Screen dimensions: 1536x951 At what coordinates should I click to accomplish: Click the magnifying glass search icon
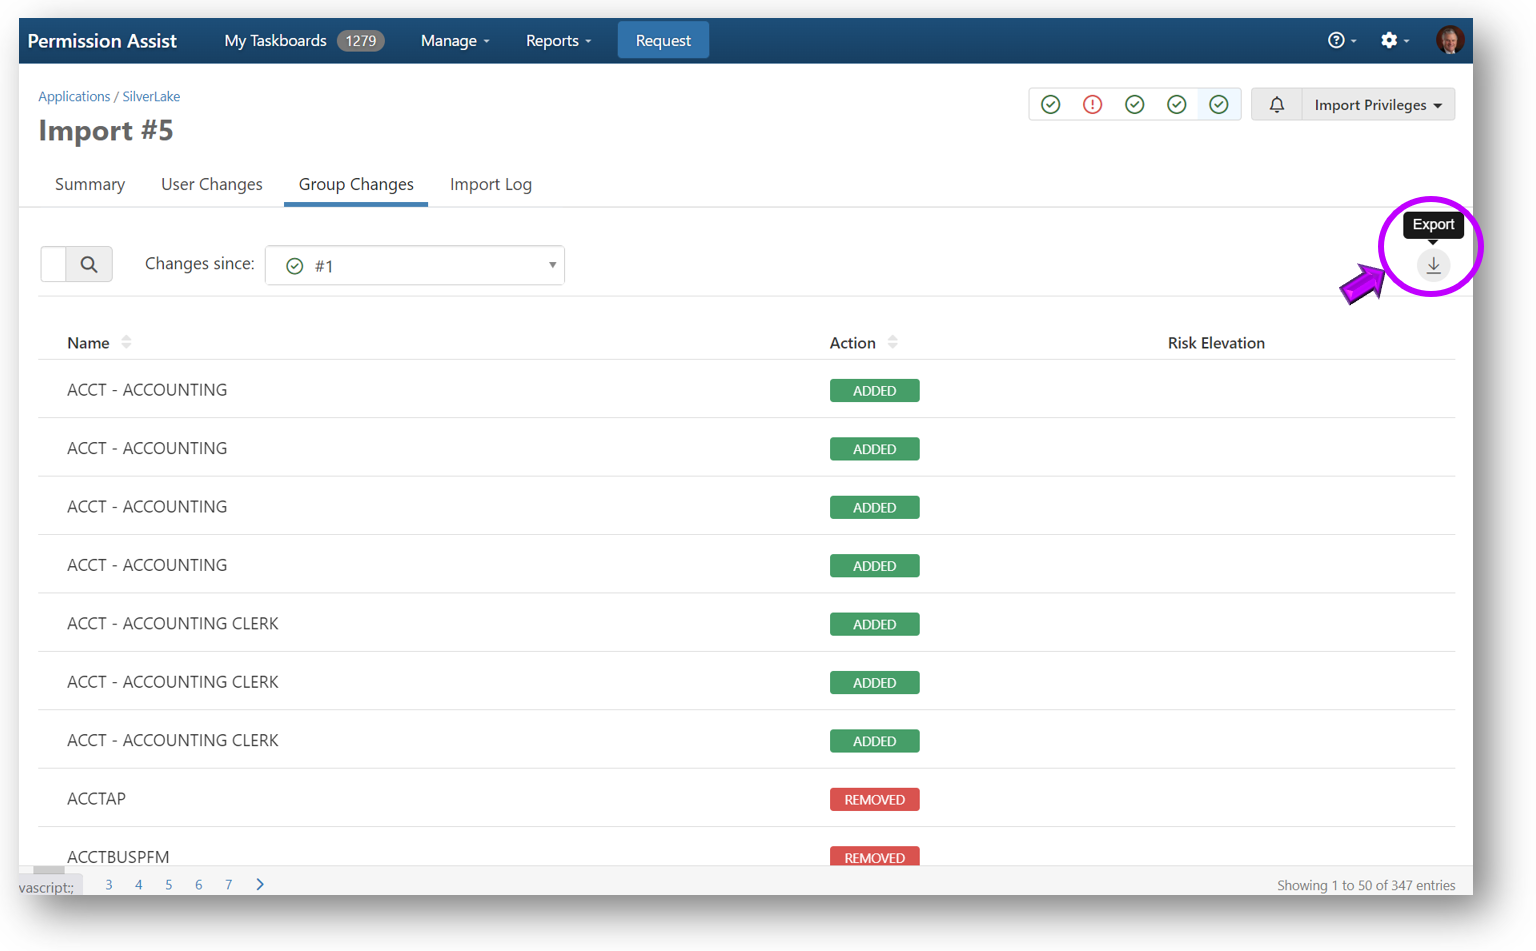click(x=89, y=265)
